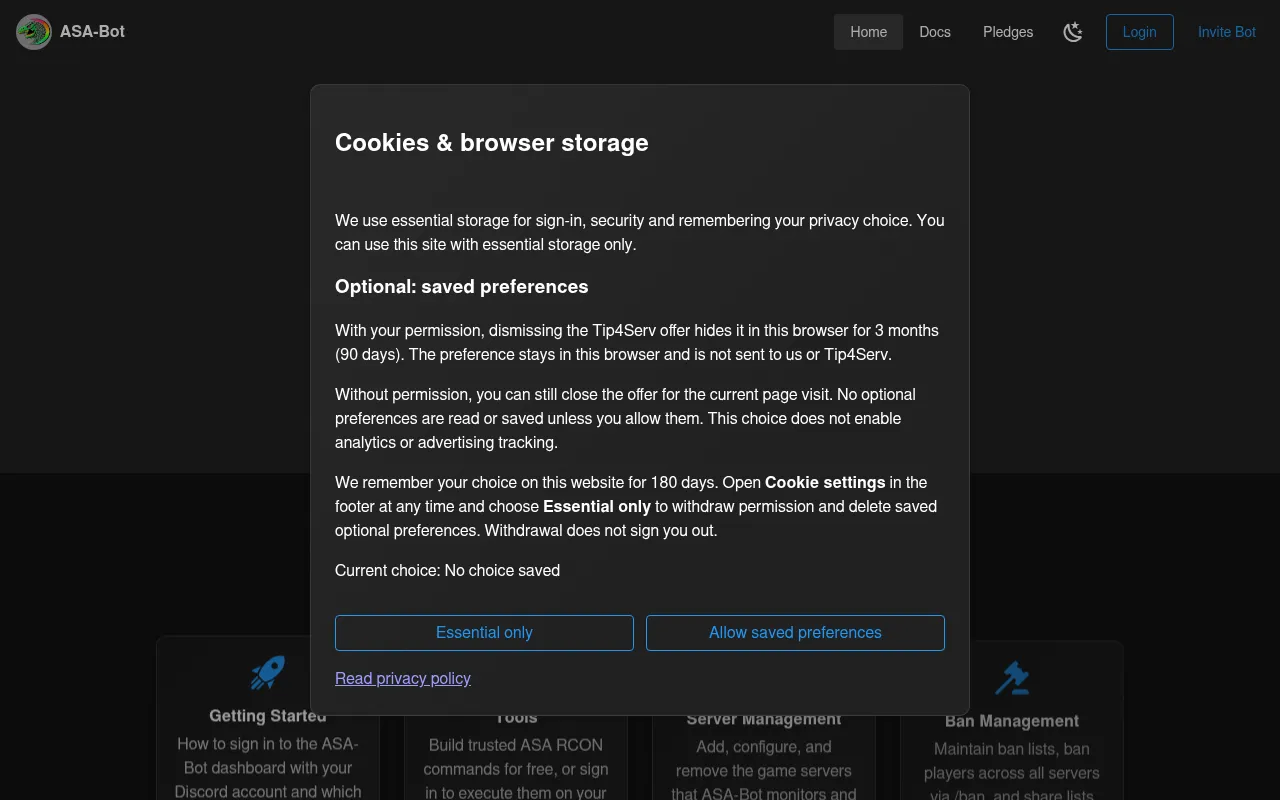Open the Server Management card title
The width and height of the screenshot is (1280, 800).
tap(764, 719)
